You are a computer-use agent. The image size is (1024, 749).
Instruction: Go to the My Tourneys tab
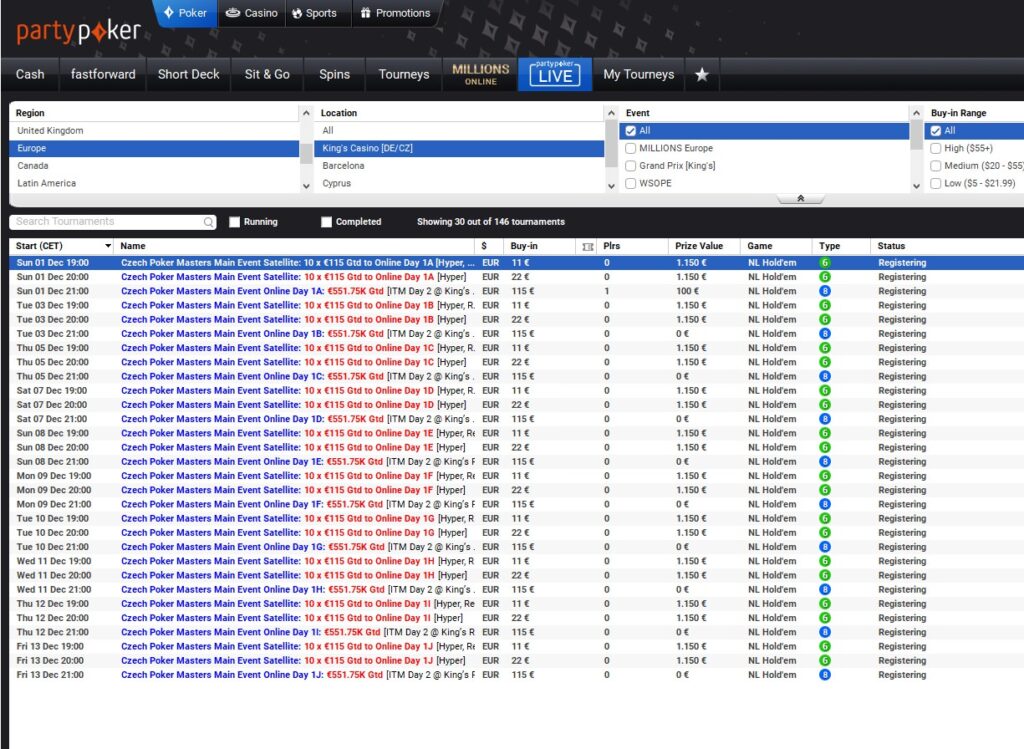point(638,74)
